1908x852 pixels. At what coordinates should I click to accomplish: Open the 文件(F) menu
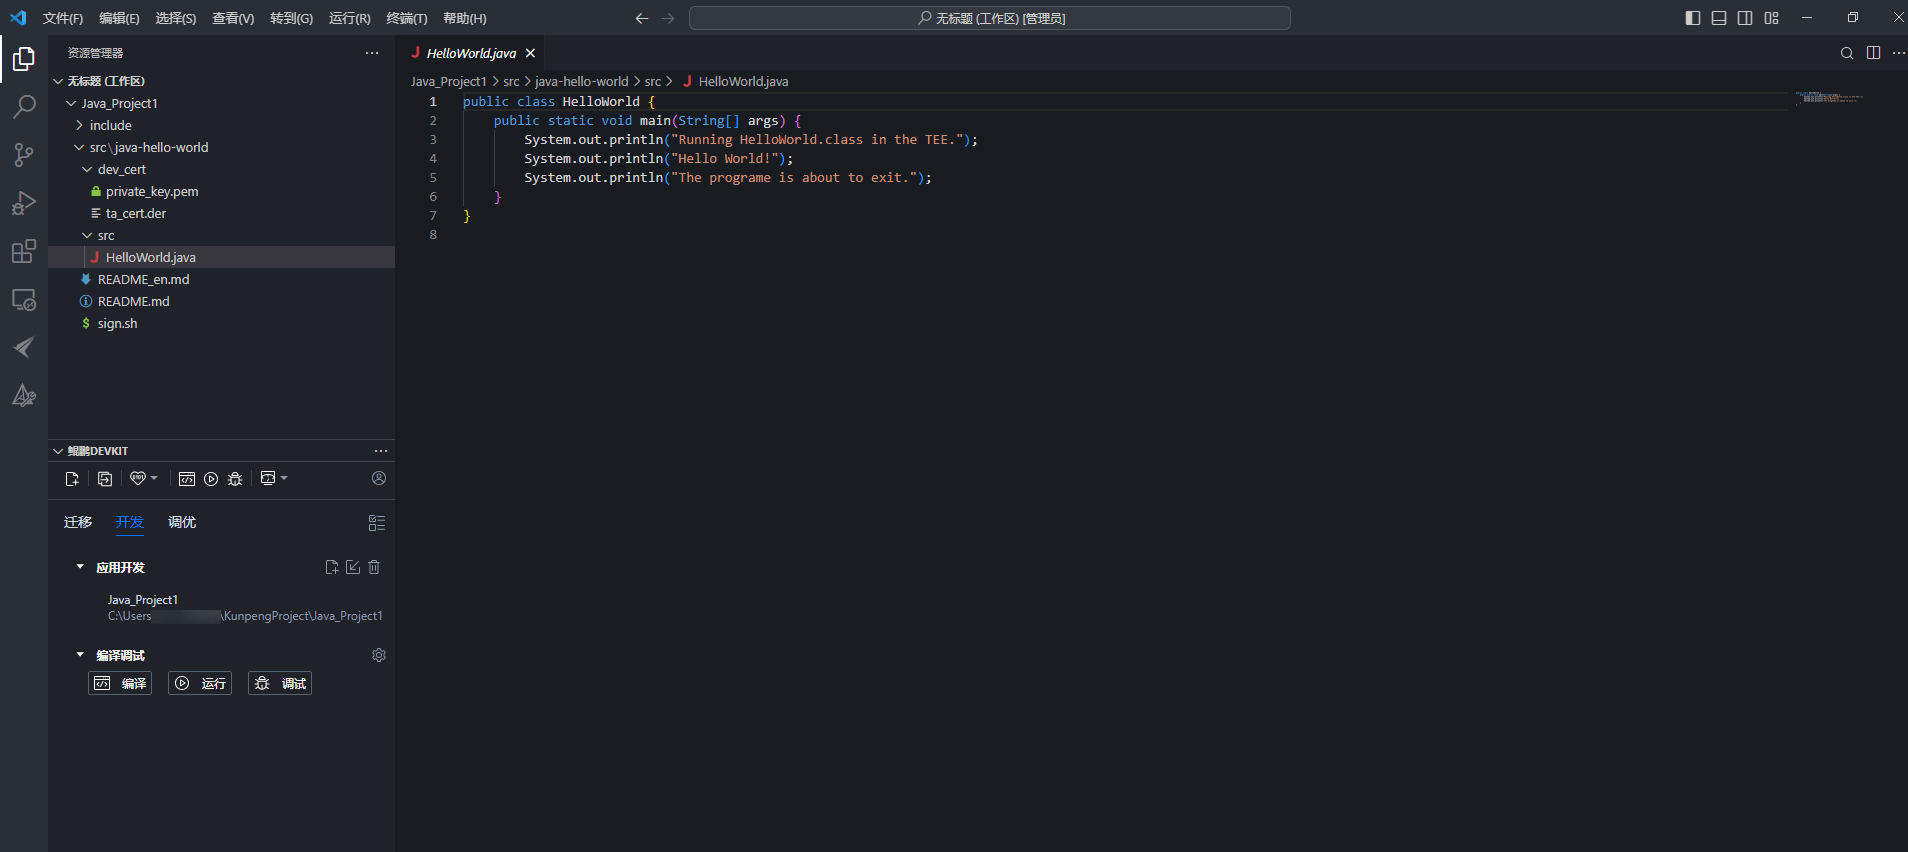63,18
